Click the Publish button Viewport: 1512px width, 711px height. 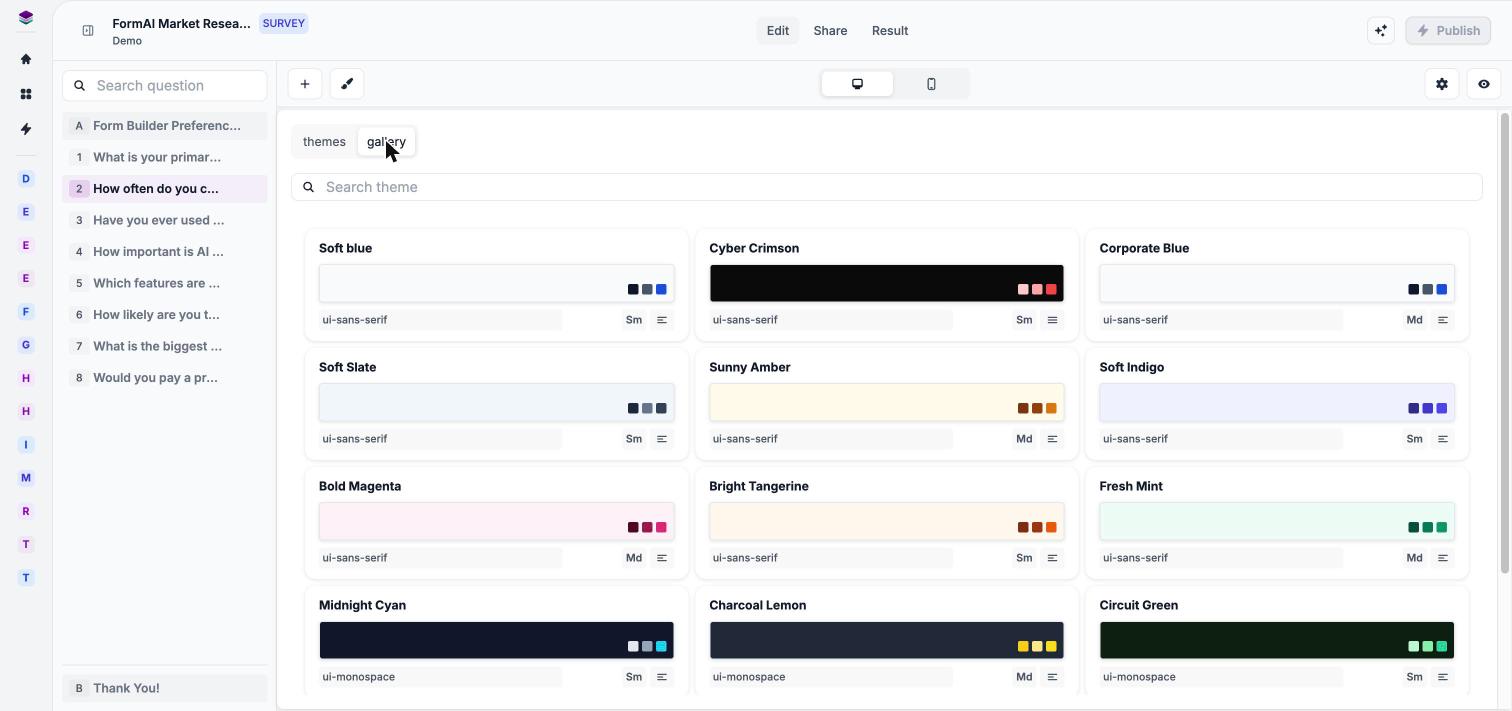click(x=1448, y=30)
